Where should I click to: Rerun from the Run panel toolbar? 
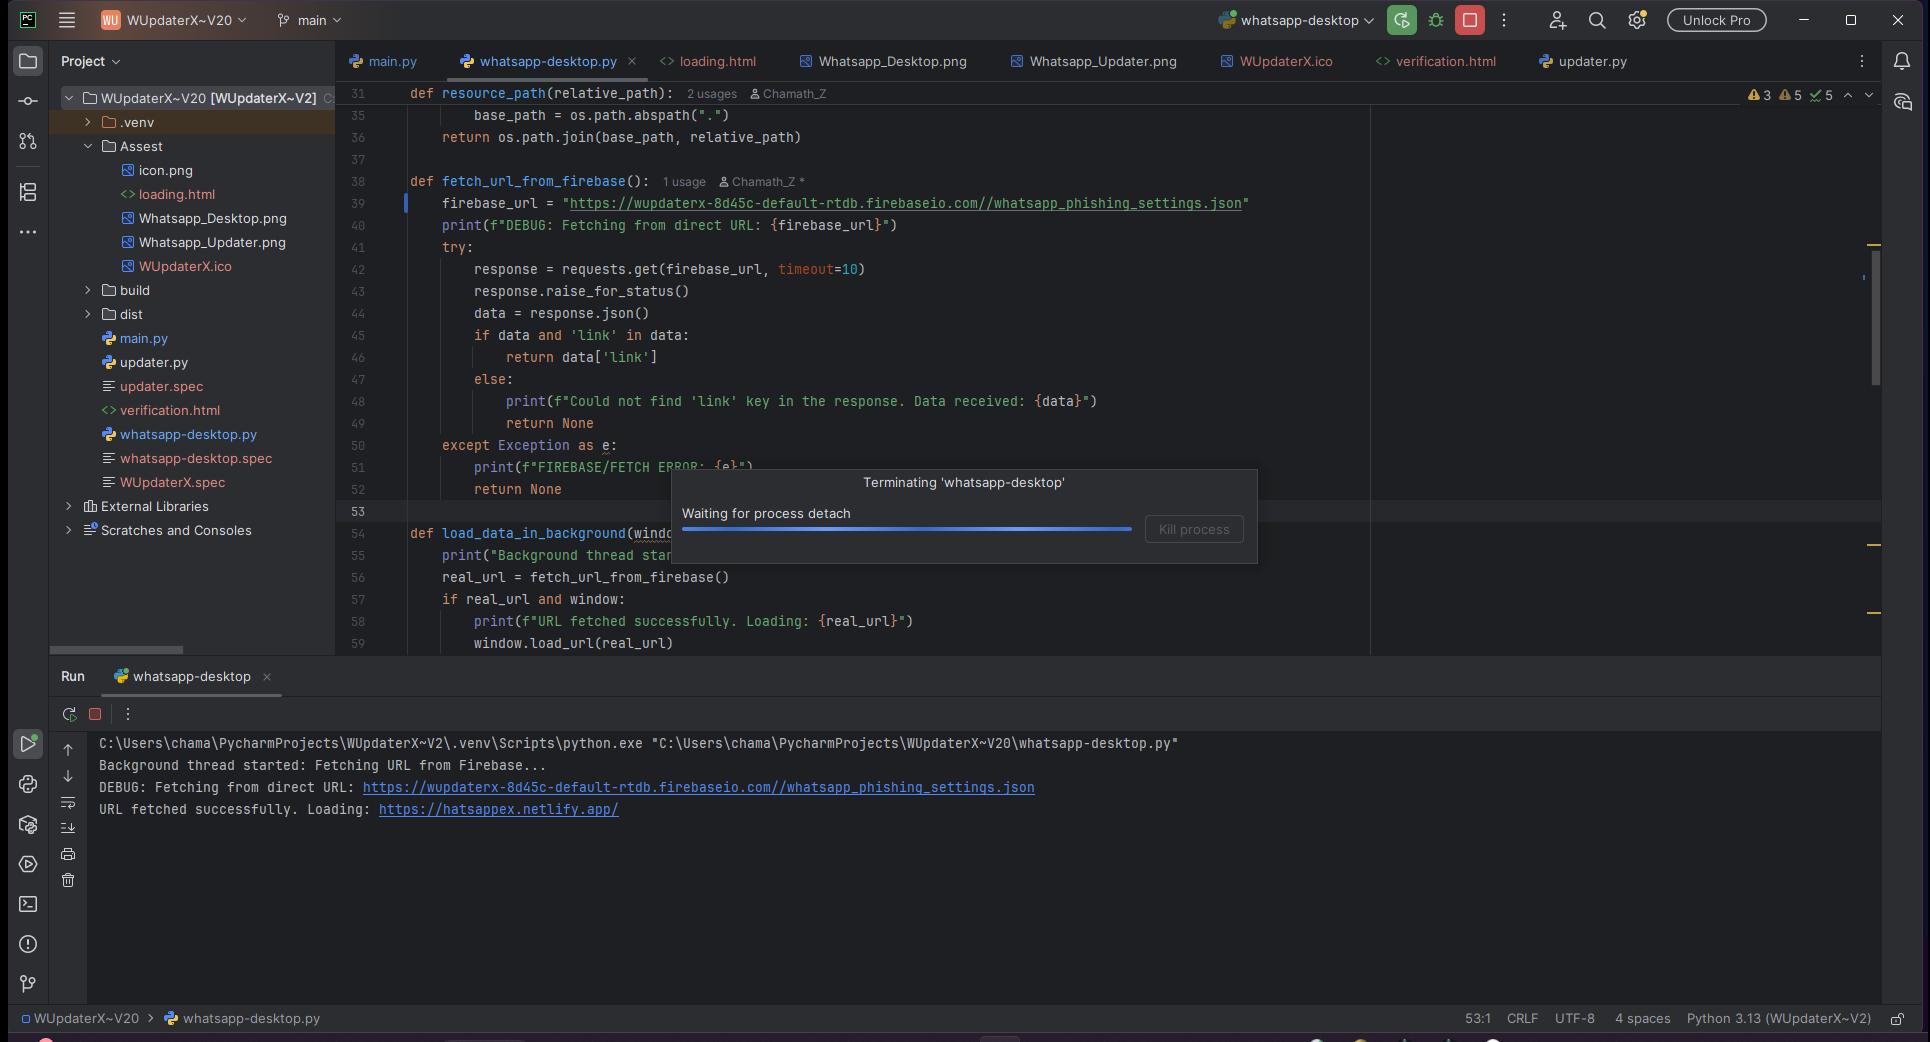click(69, 714)
